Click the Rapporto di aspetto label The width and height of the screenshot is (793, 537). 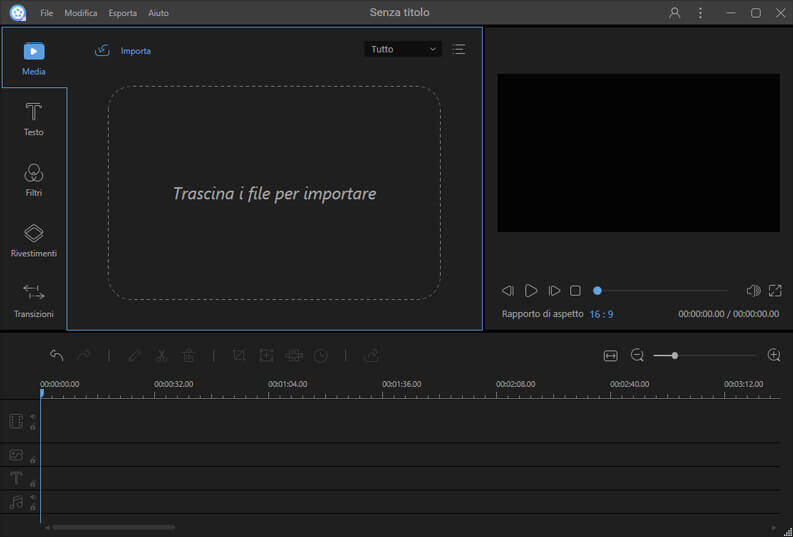pos(542,314)
